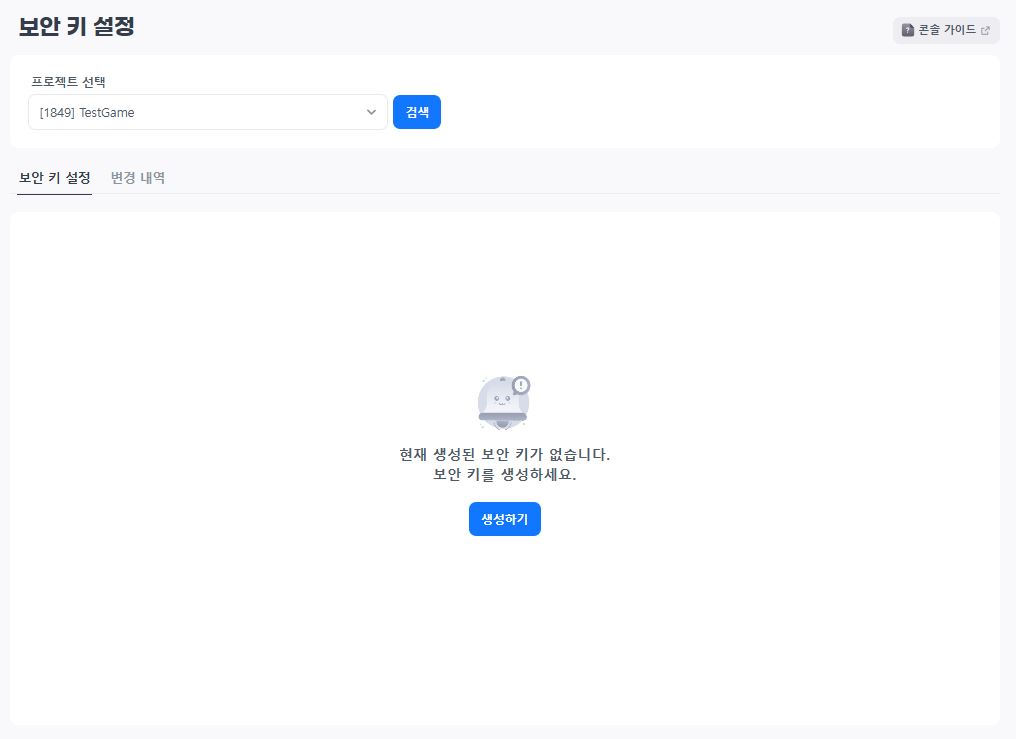This screenshot has width=1016, height=739.
Task: Open the 콘솔 가이드 link
Action: [x=946, y=30]
